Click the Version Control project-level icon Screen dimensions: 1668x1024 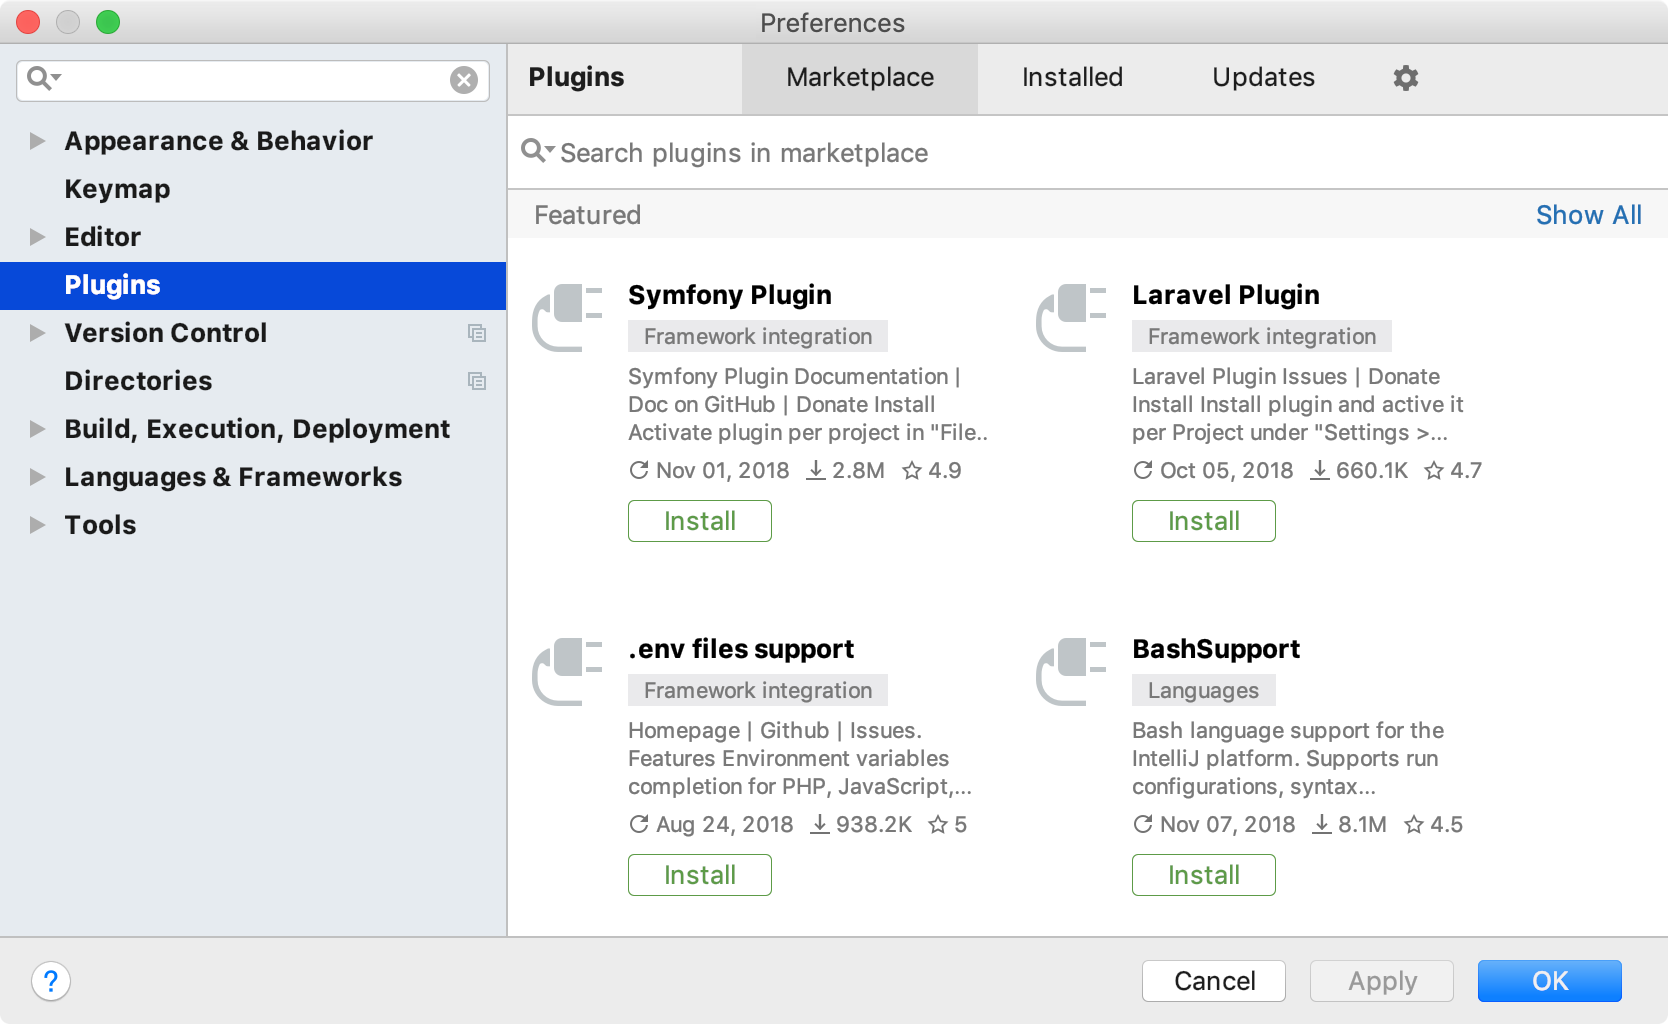(x=477, y=333)
